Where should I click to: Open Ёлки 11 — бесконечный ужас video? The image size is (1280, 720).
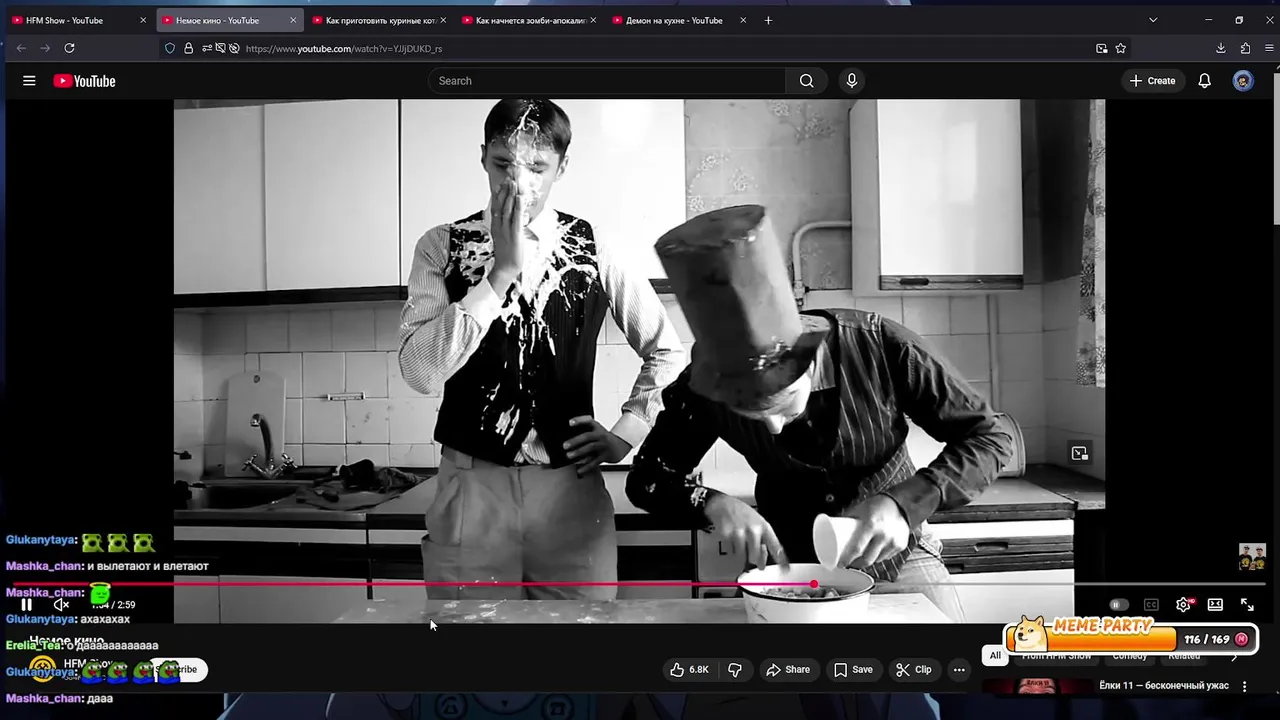point(1165,685)
